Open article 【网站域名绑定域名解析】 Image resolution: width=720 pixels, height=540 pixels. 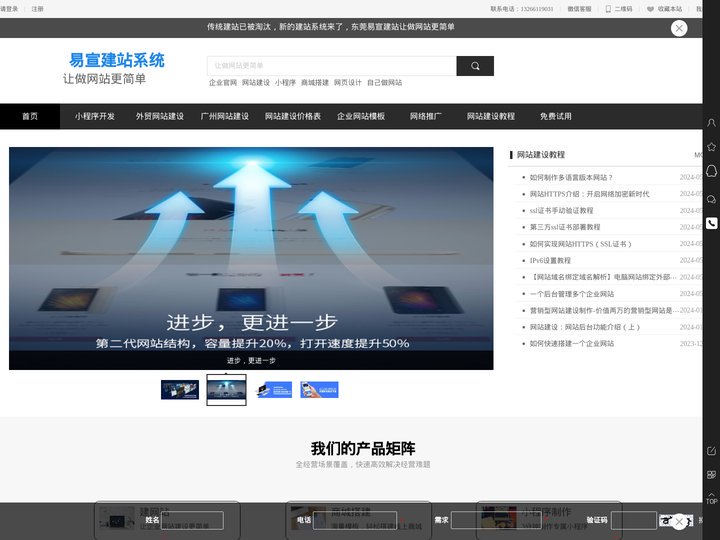(602, 277)
